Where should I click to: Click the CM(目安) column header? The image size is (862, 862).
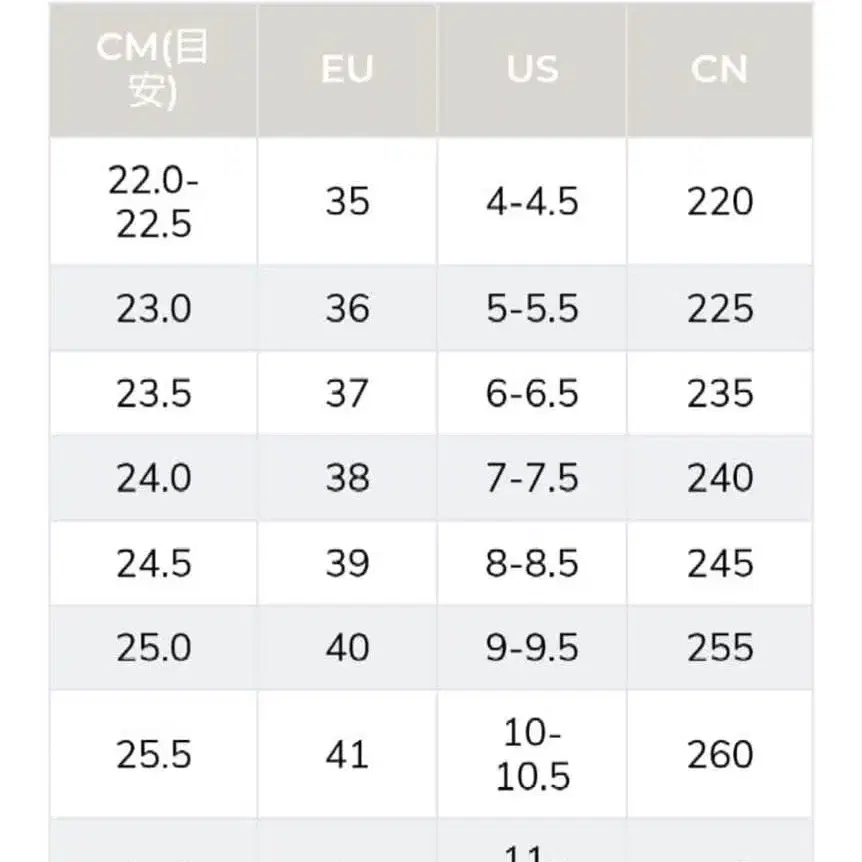[153, 70]
